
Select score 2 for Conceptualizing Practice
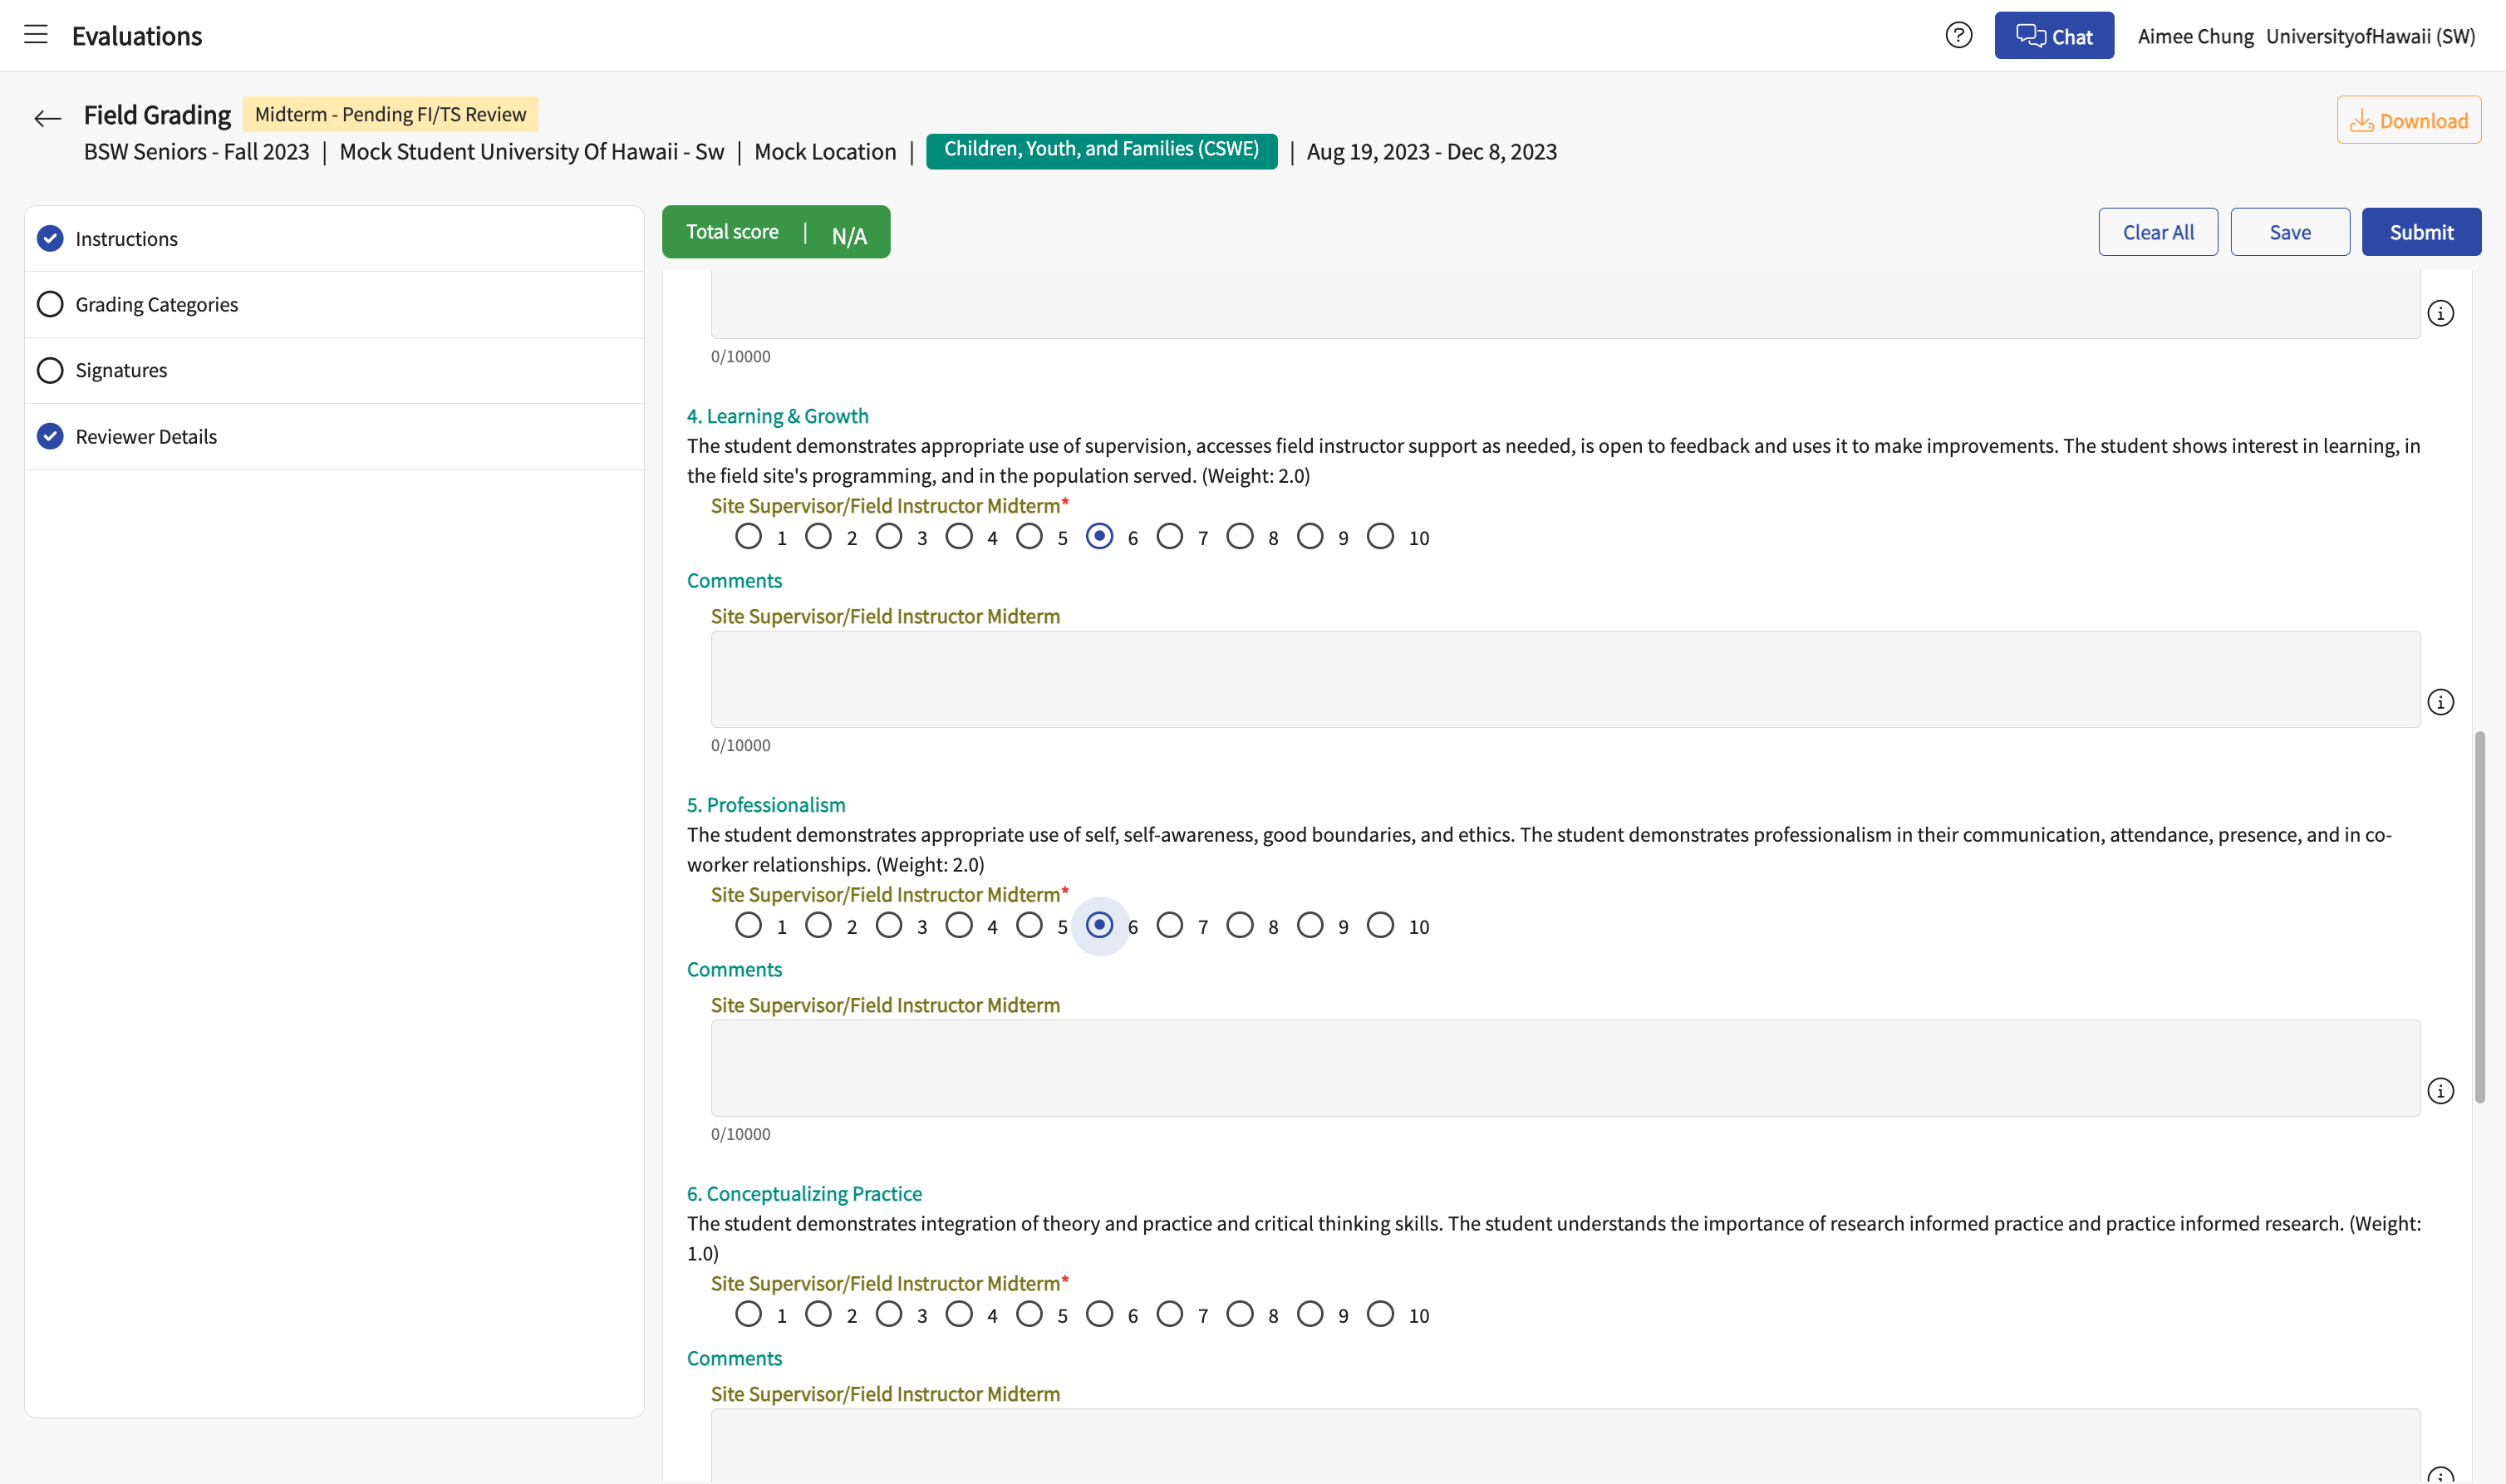[818, 1315]
